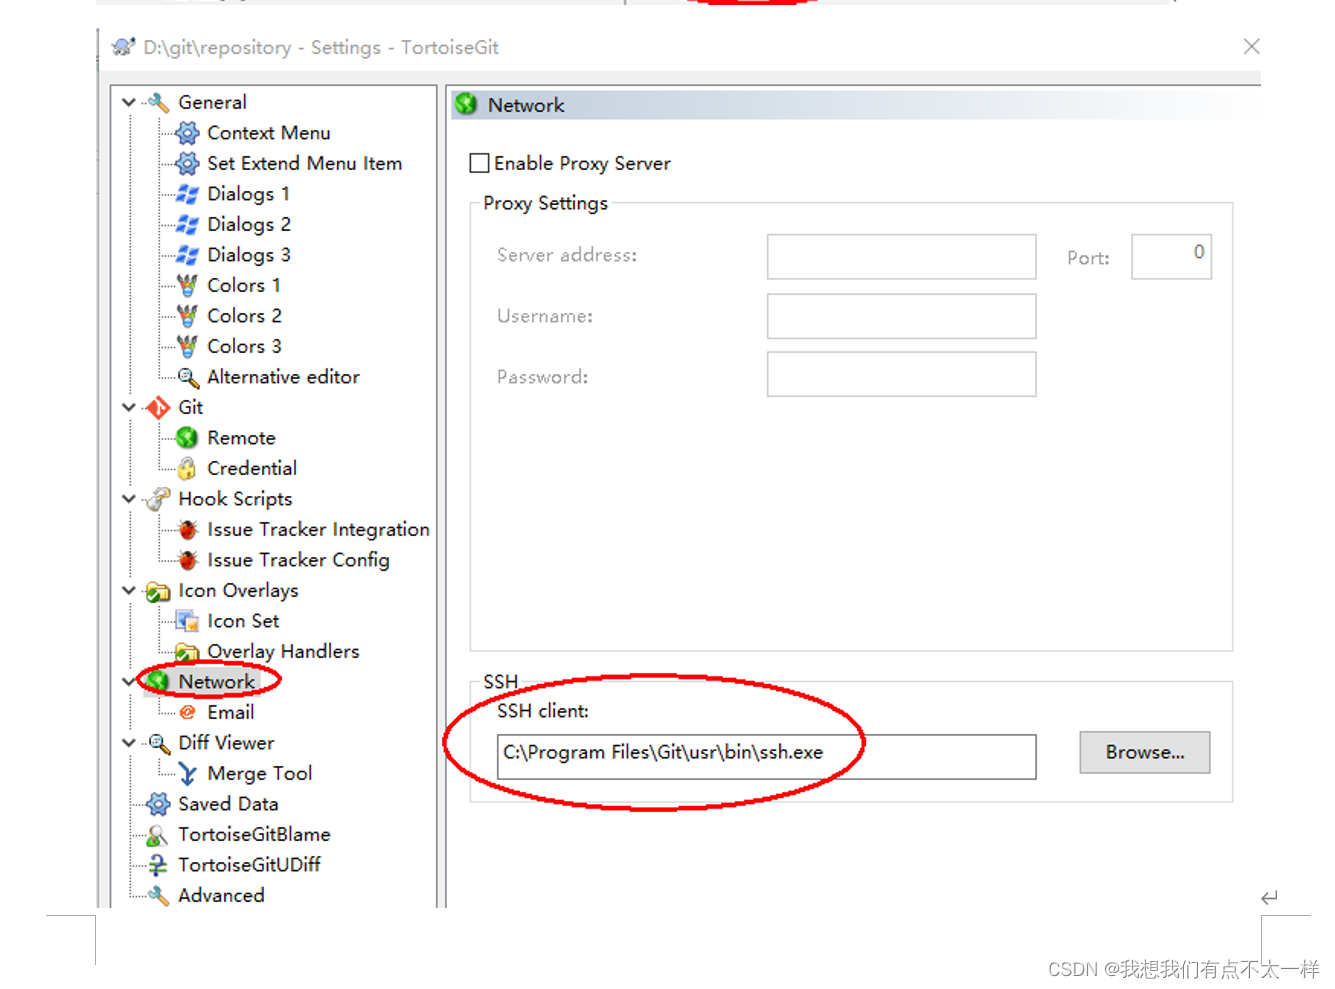This screenshot has height=989, width=1335.
Task: Select the TortoiseGitBlame tree item label
Action: pos(254,834)
